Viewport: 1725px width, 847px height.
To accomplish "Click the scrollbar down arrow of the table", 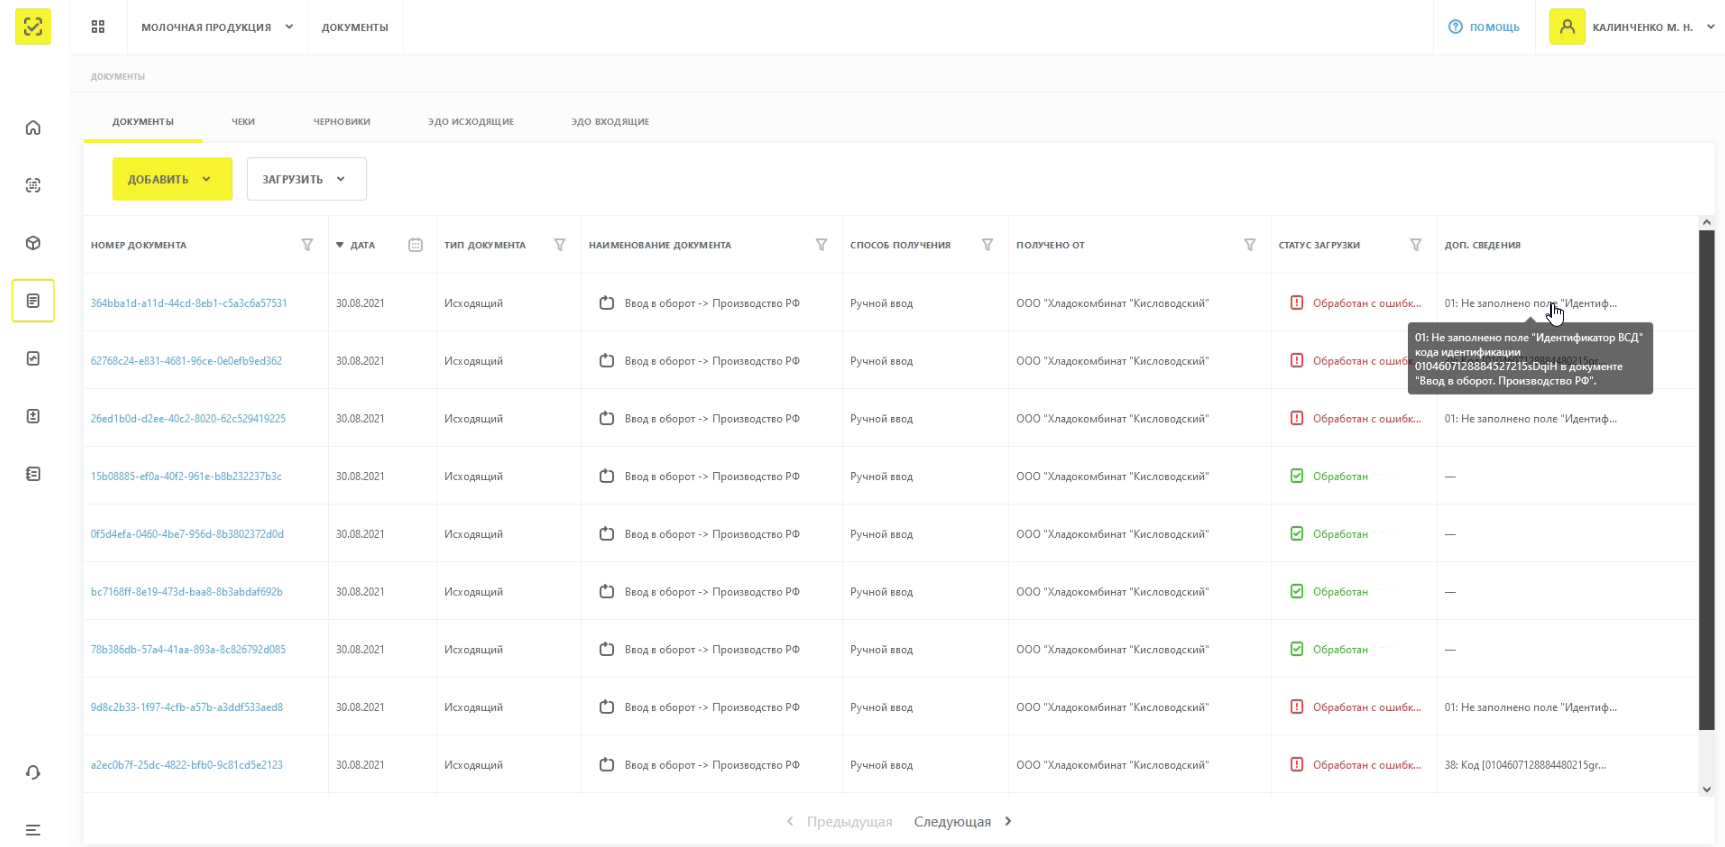I will pyautogui.click(x=1706, y=789).
